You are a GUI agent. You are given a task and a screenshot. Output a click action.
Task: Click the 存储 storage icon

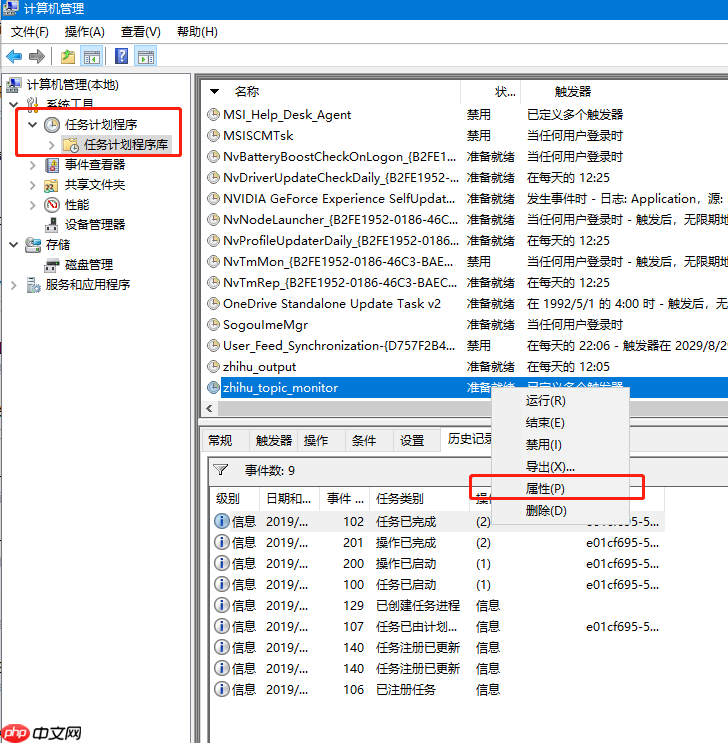(x=33, y=245)
